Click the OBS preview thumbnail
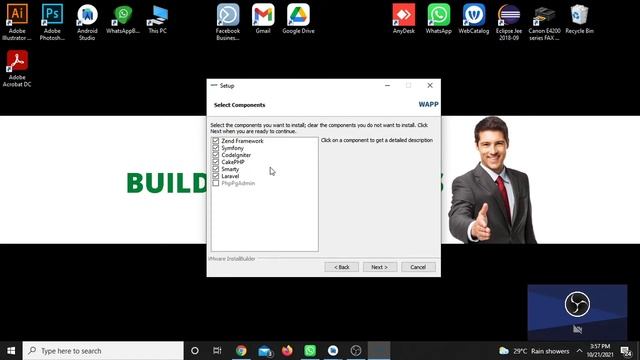640x360 pixels. 577,312
